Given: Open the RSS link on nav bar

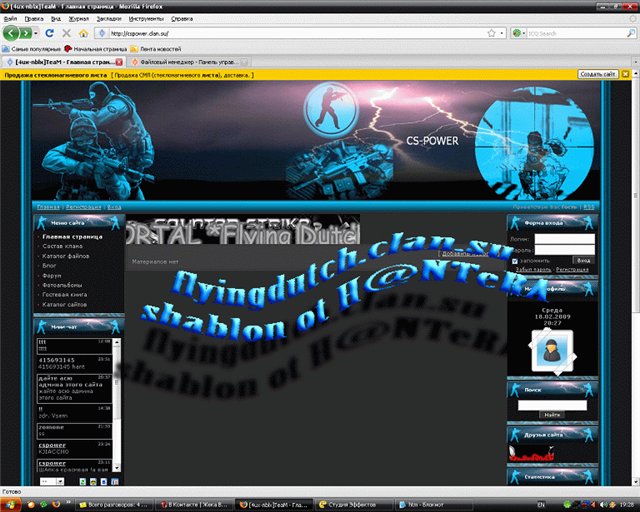Looking at the screenshot, I should click(x=589, y=207).
